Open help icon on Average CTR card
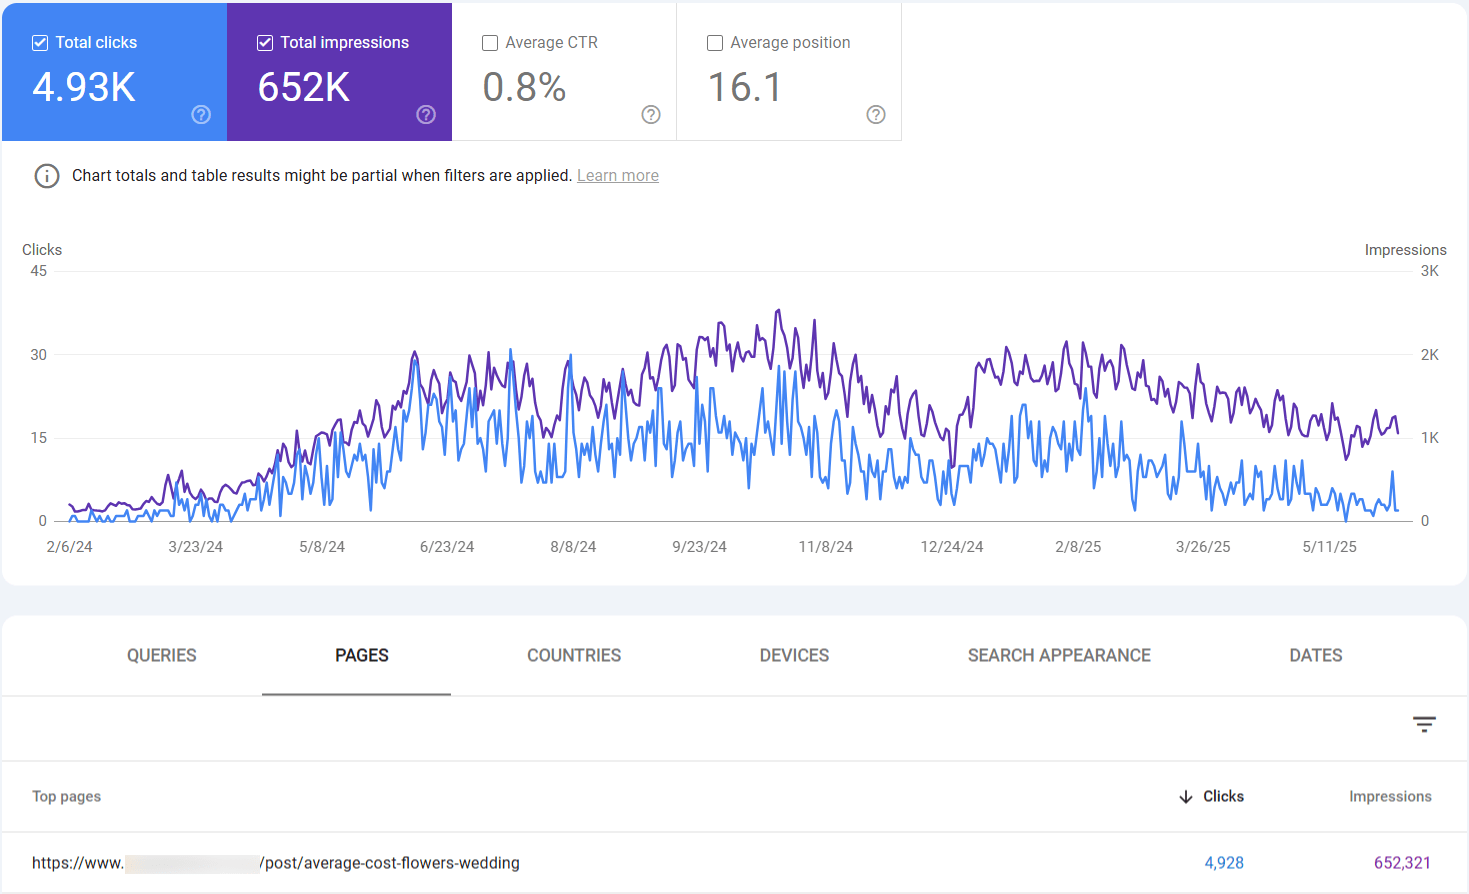Image resolution: width=1469 pixels, height=894 pixels. (651, 115)
